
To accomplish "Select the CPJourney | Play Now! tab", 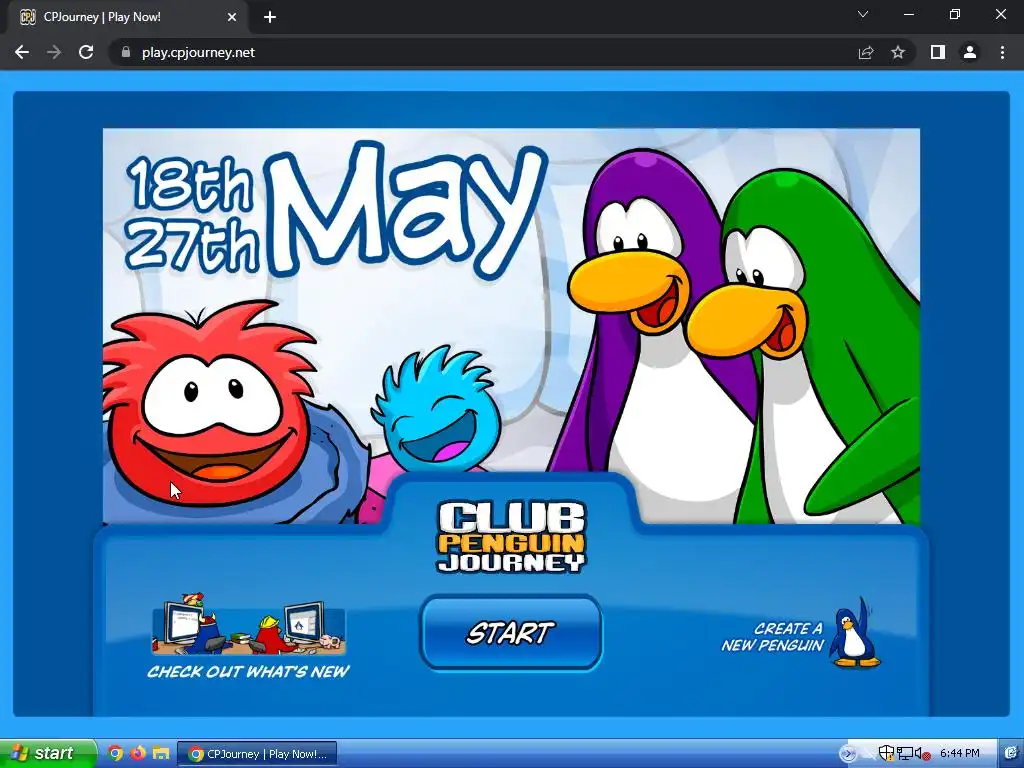I will pos(127,17).
